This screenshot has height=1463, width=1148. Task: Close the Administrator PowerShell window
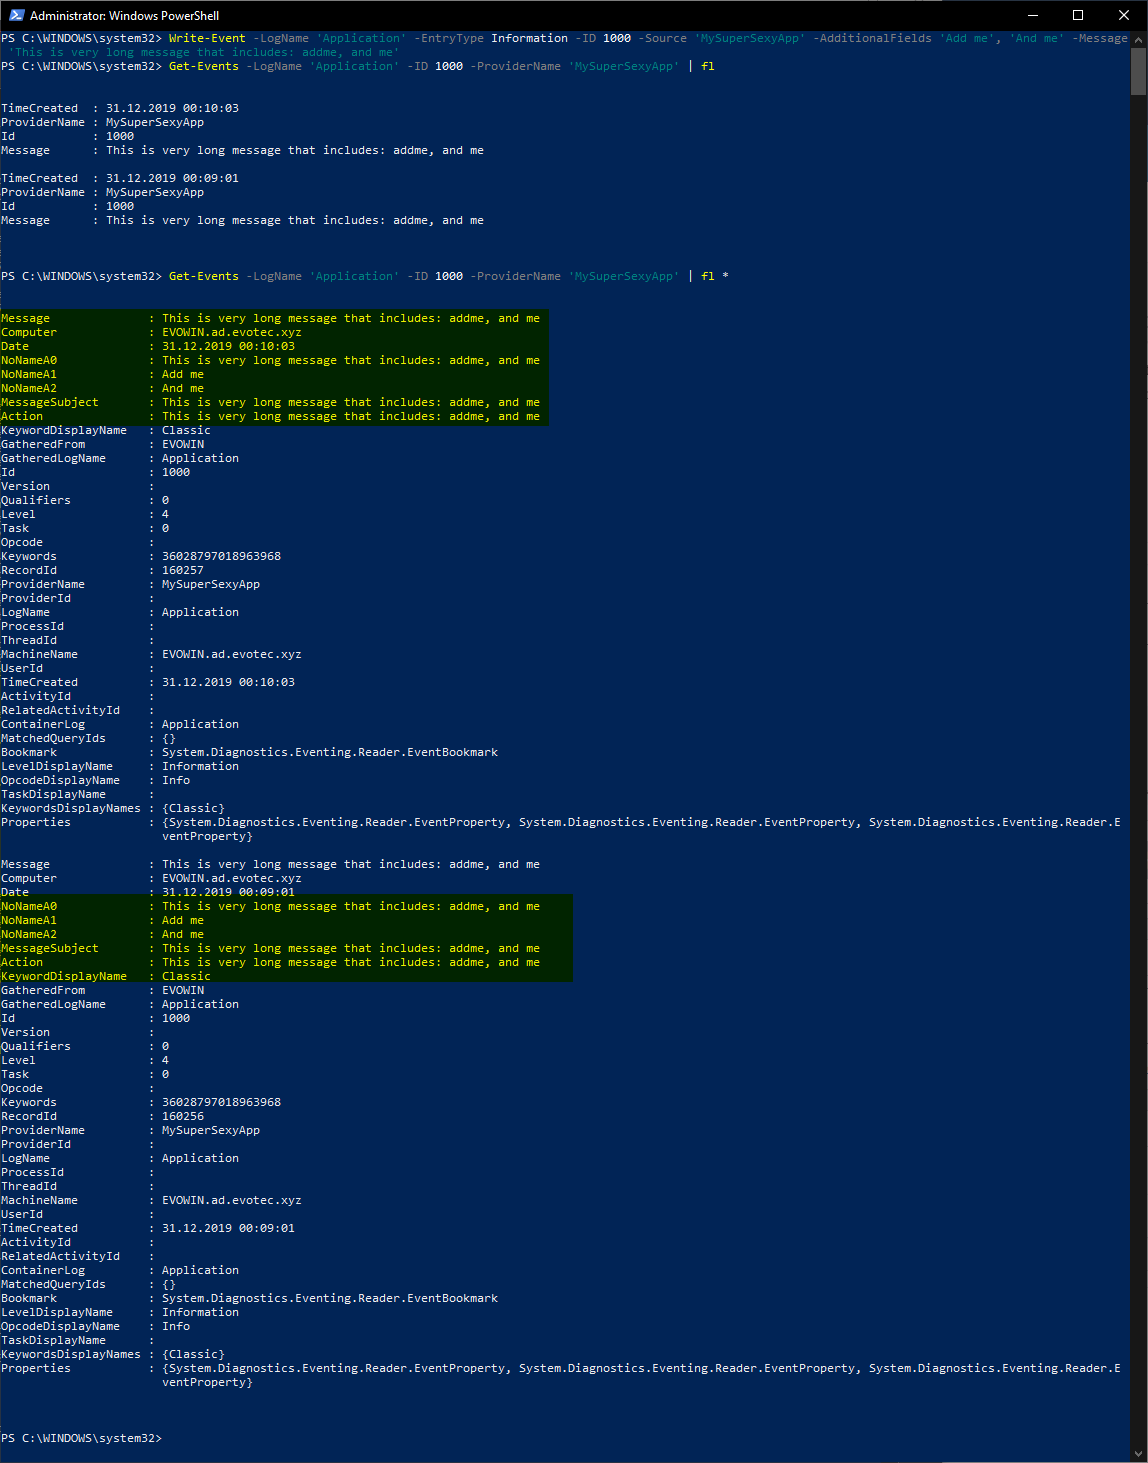(x=1124, y=15)
